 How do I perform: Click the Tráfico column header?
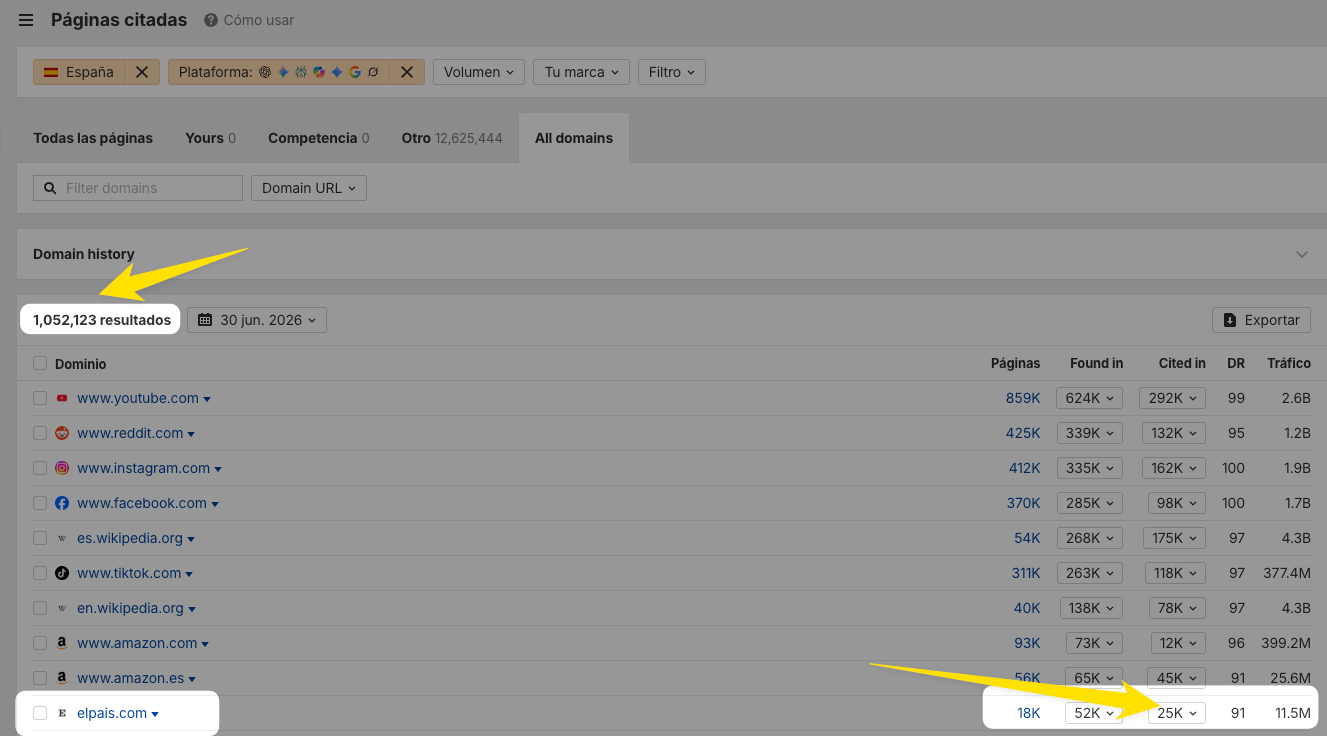1289,363
